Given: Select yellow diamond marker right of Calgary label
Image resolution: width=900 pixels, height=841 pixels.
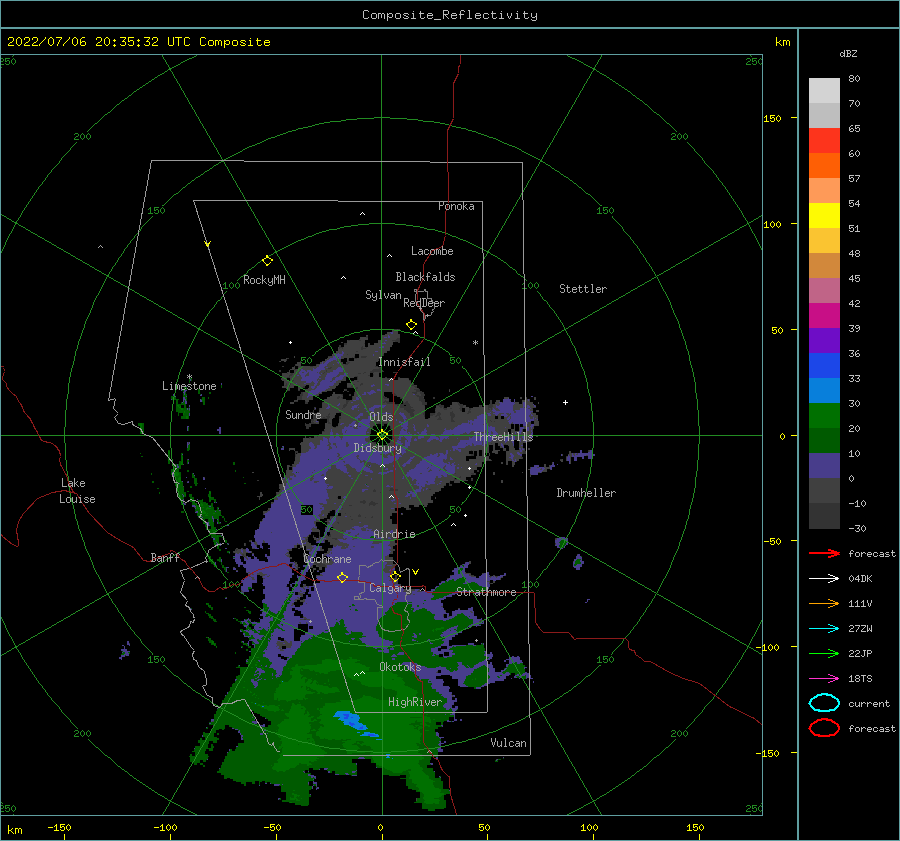Looking at the screenshot, I should point(395,576).
